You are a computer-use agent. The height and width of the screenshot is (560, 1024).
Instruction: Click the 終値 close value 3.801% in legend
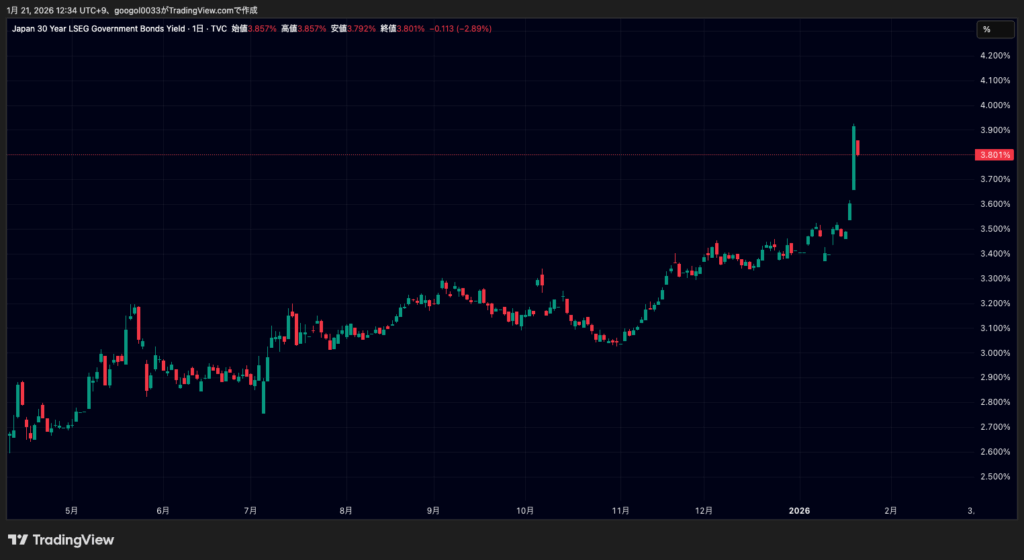click(x=412, y=29)
